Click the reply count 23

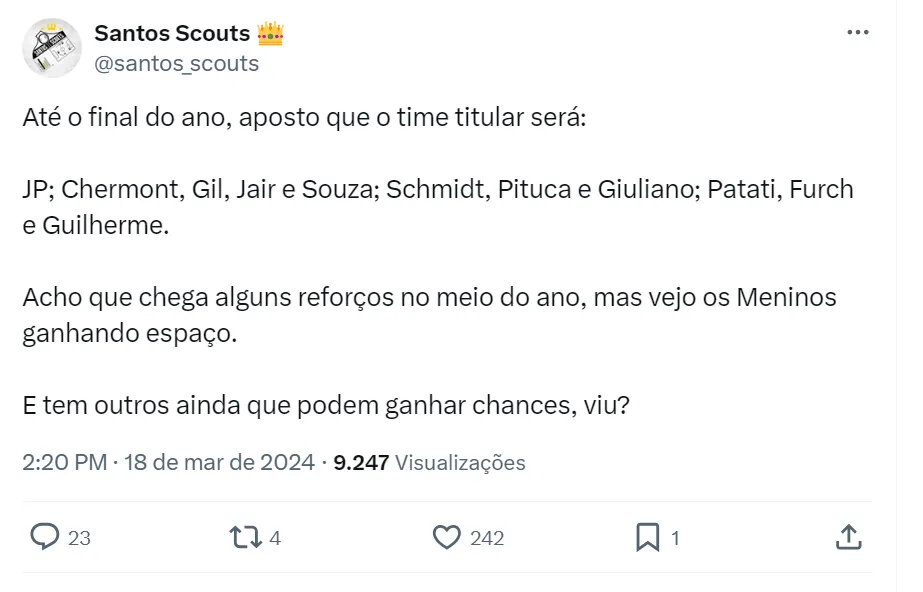79,538
